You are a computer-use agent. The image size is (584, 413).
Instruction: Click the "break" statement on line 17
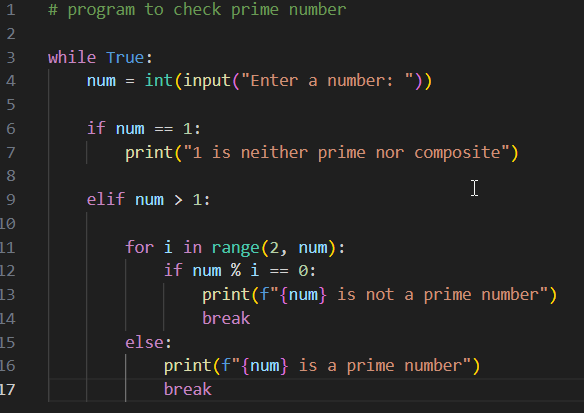click(188, 390)
